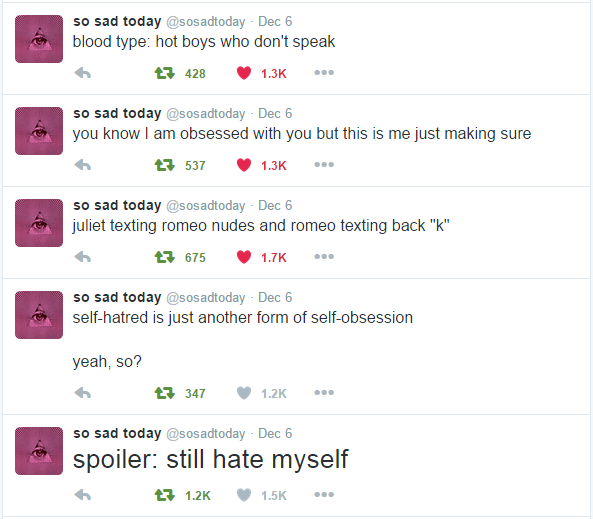Open more menu on "juliet texting romeo" tweet
593x519 pixels.
324,256
